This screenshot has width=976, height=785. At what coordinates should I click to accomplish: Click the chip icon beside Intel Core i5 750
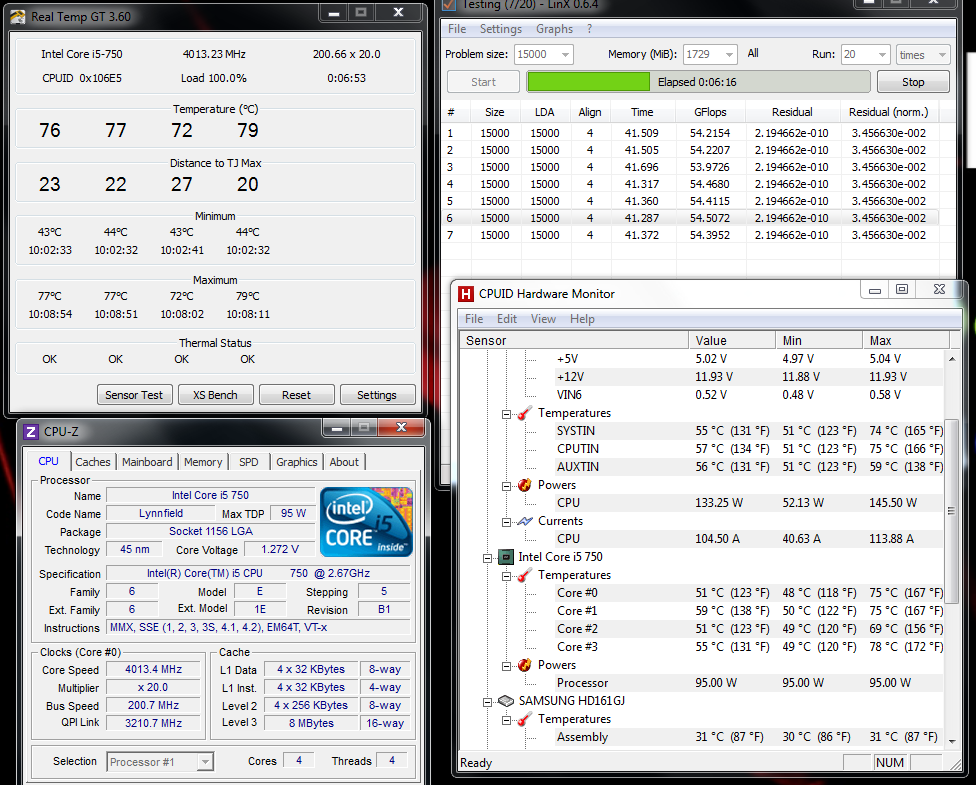(x=506, y=557)
